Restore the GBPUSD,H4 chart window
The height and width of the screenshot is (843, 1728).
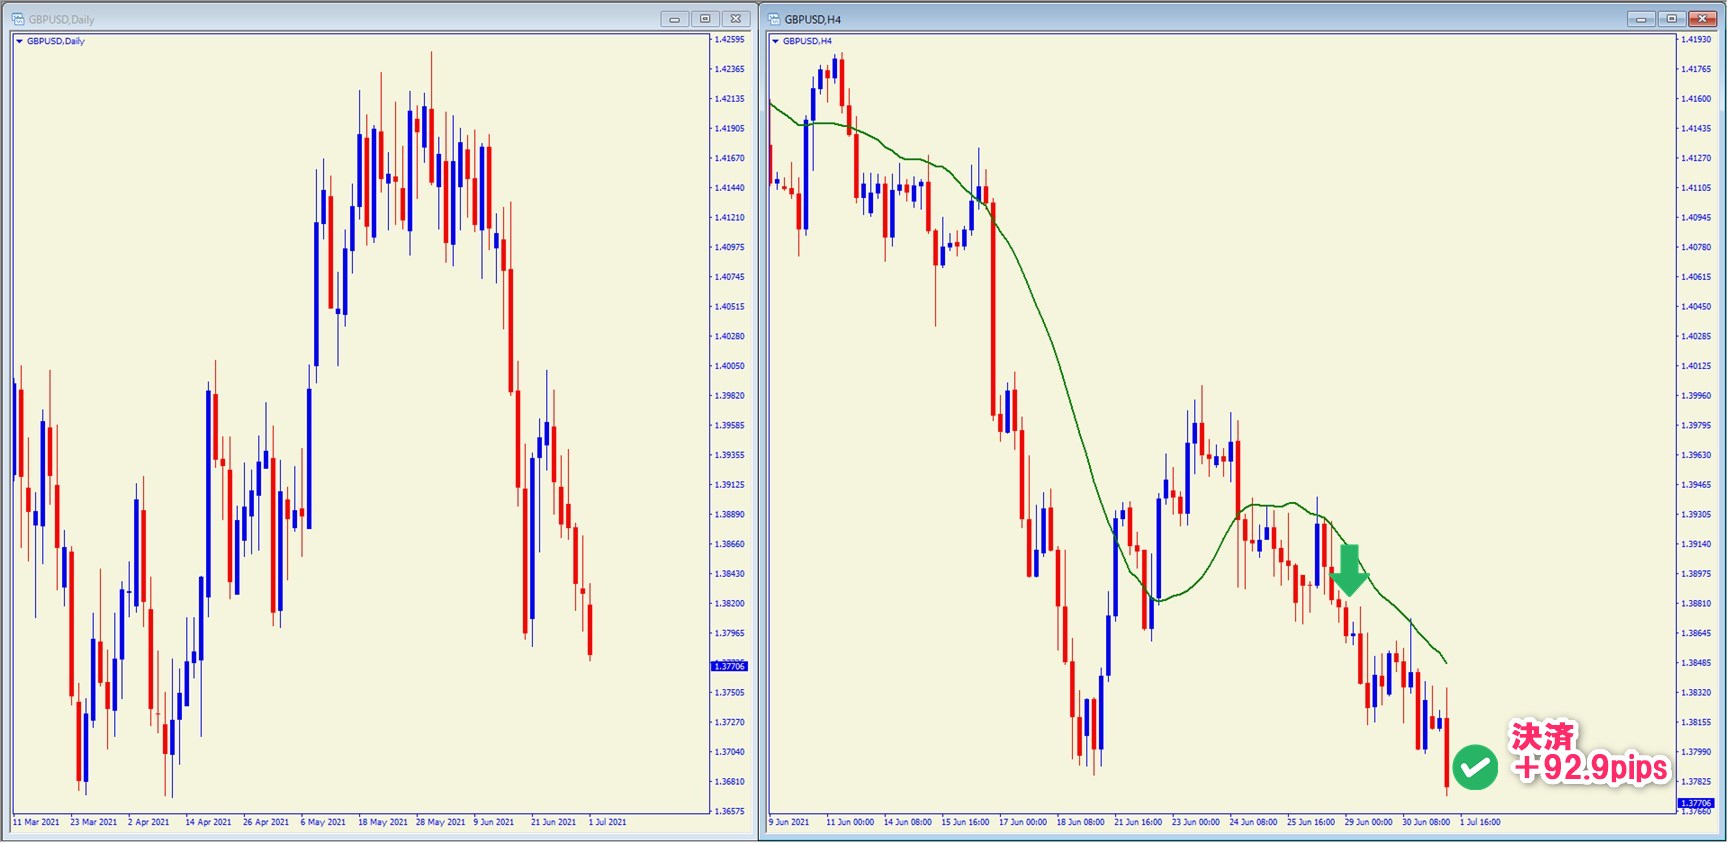point(1671,19)
